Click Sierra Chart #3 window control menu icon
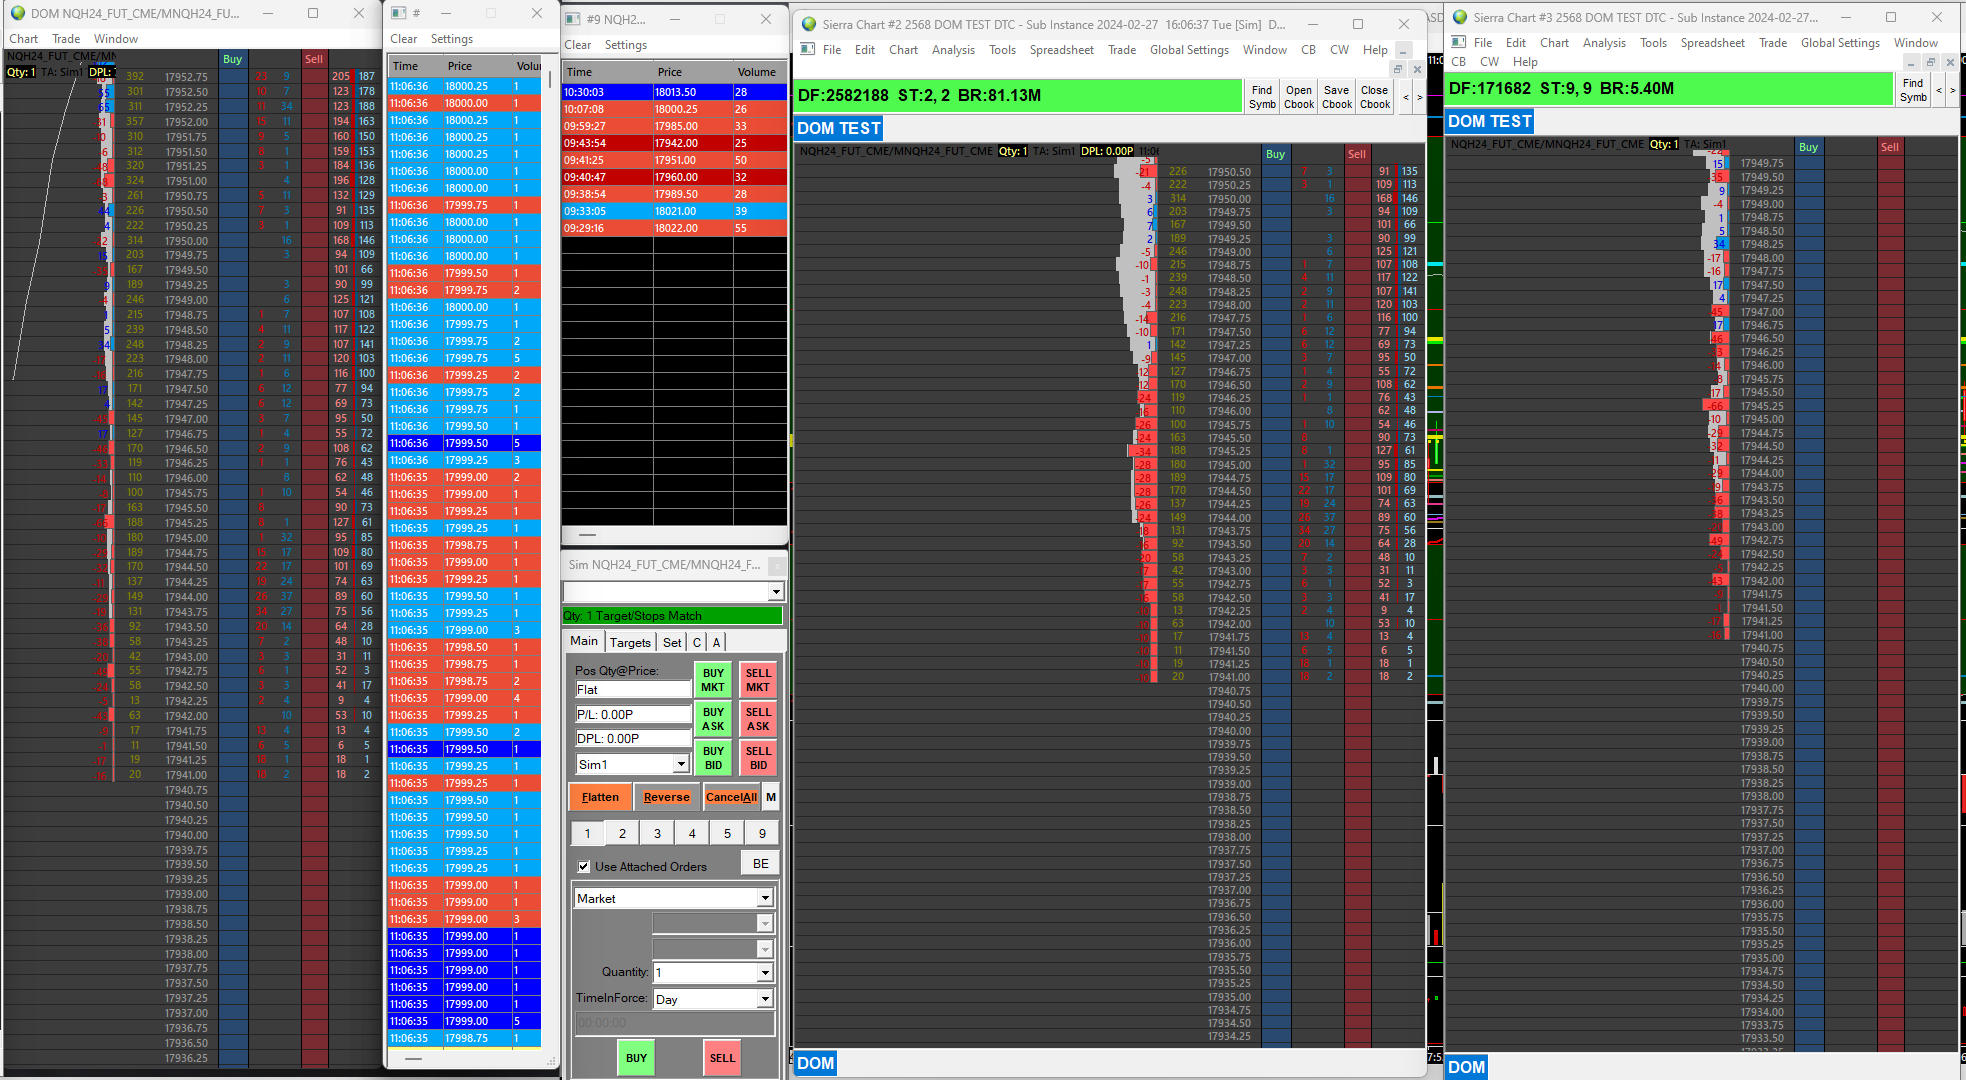 pyautogui.click(x=1458, y=43)
